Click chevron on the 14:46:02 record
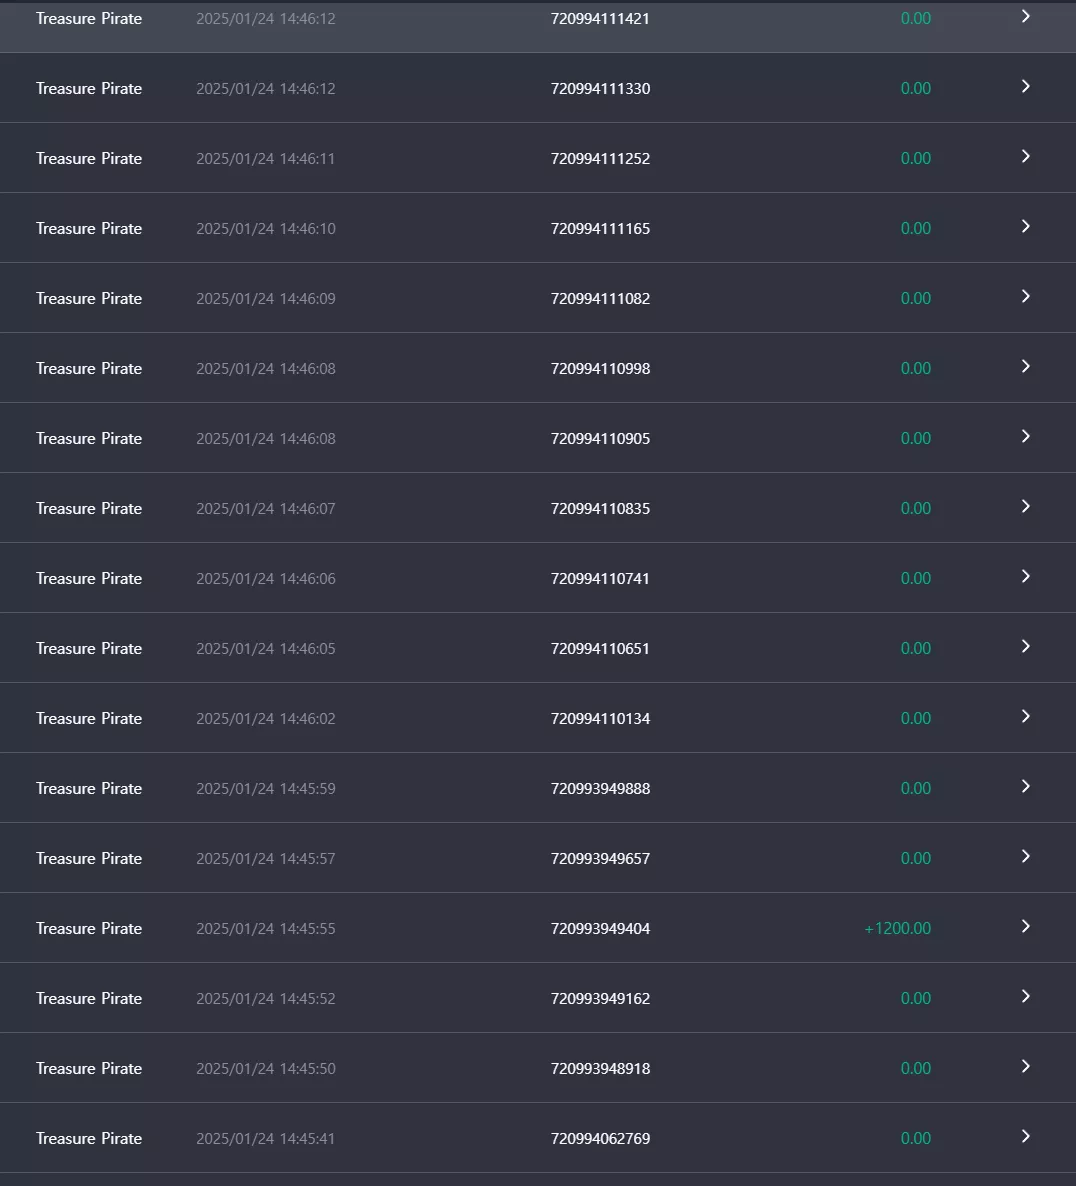This screenshot has height=1186, width=1076. coord(1025,716)
